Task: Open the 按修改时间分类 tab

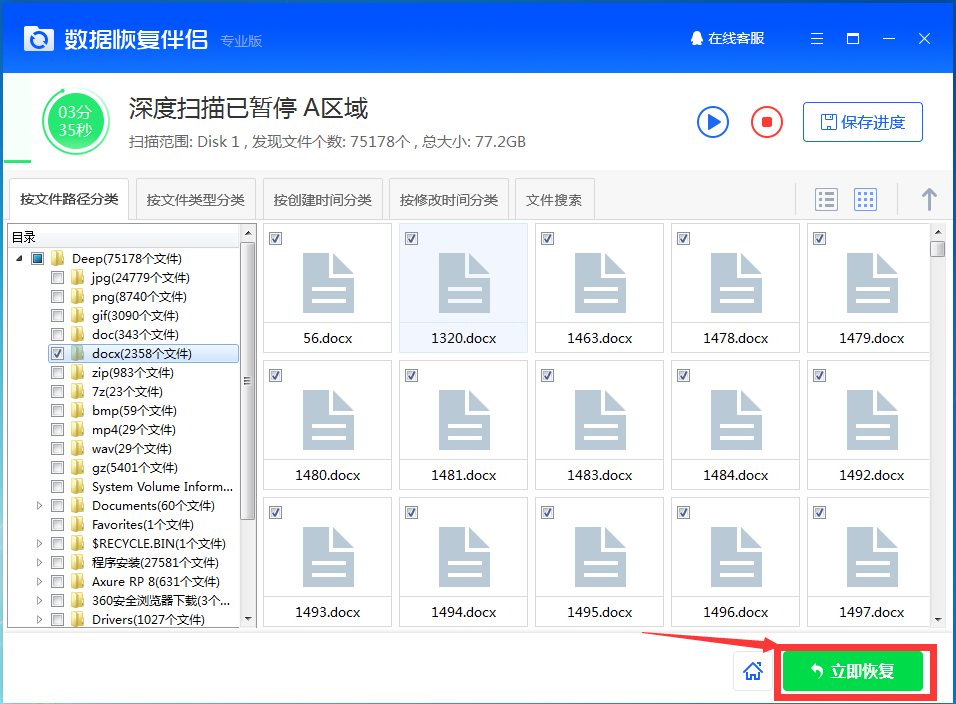Action: click(x=449, y=200)
